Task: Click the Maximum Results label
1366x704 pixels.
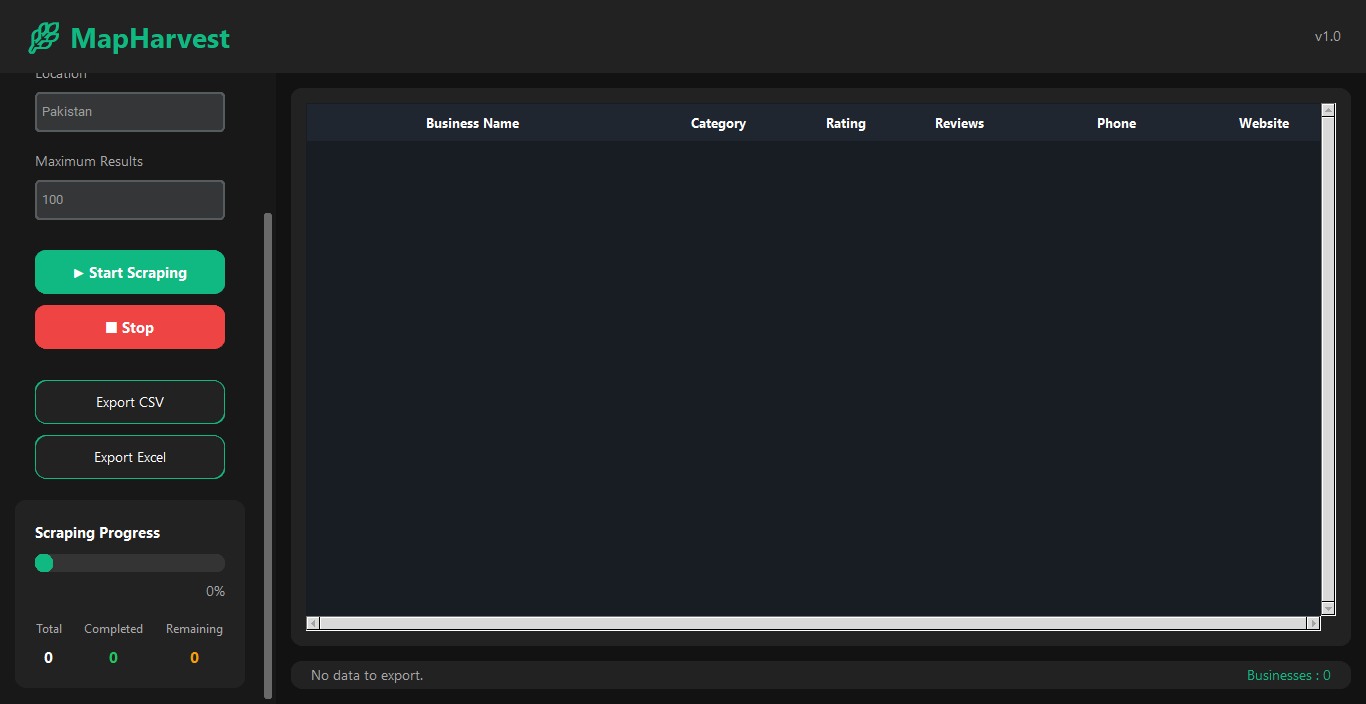Action: coord(89,161)
